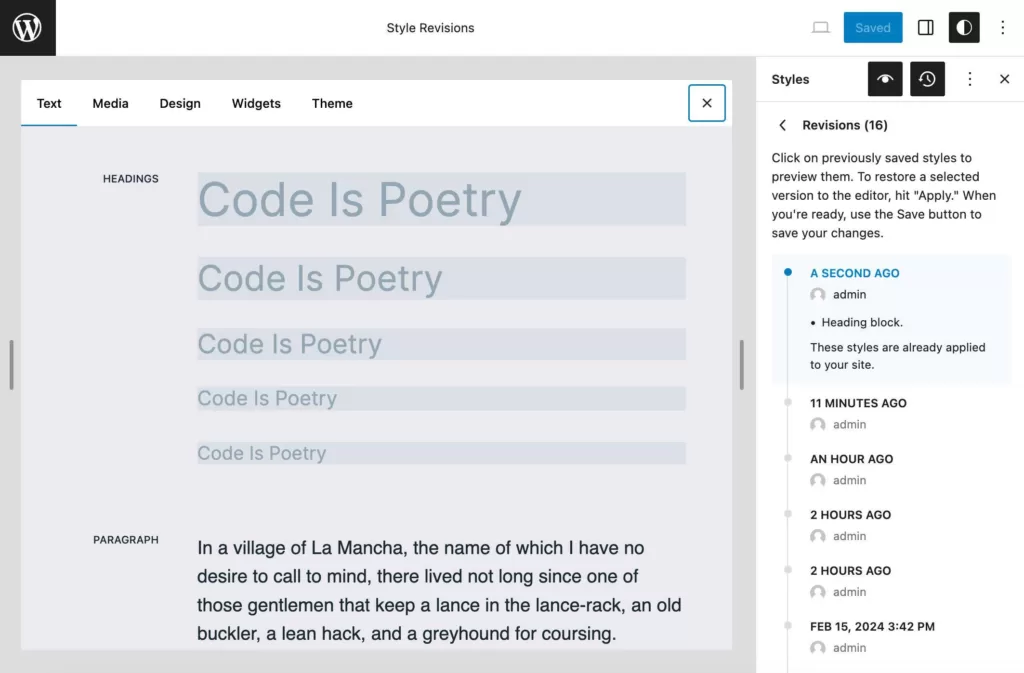Select the 11 Minutes Ago revision
The height and width of the screenshot is (673, 1024).
(858, 403)
